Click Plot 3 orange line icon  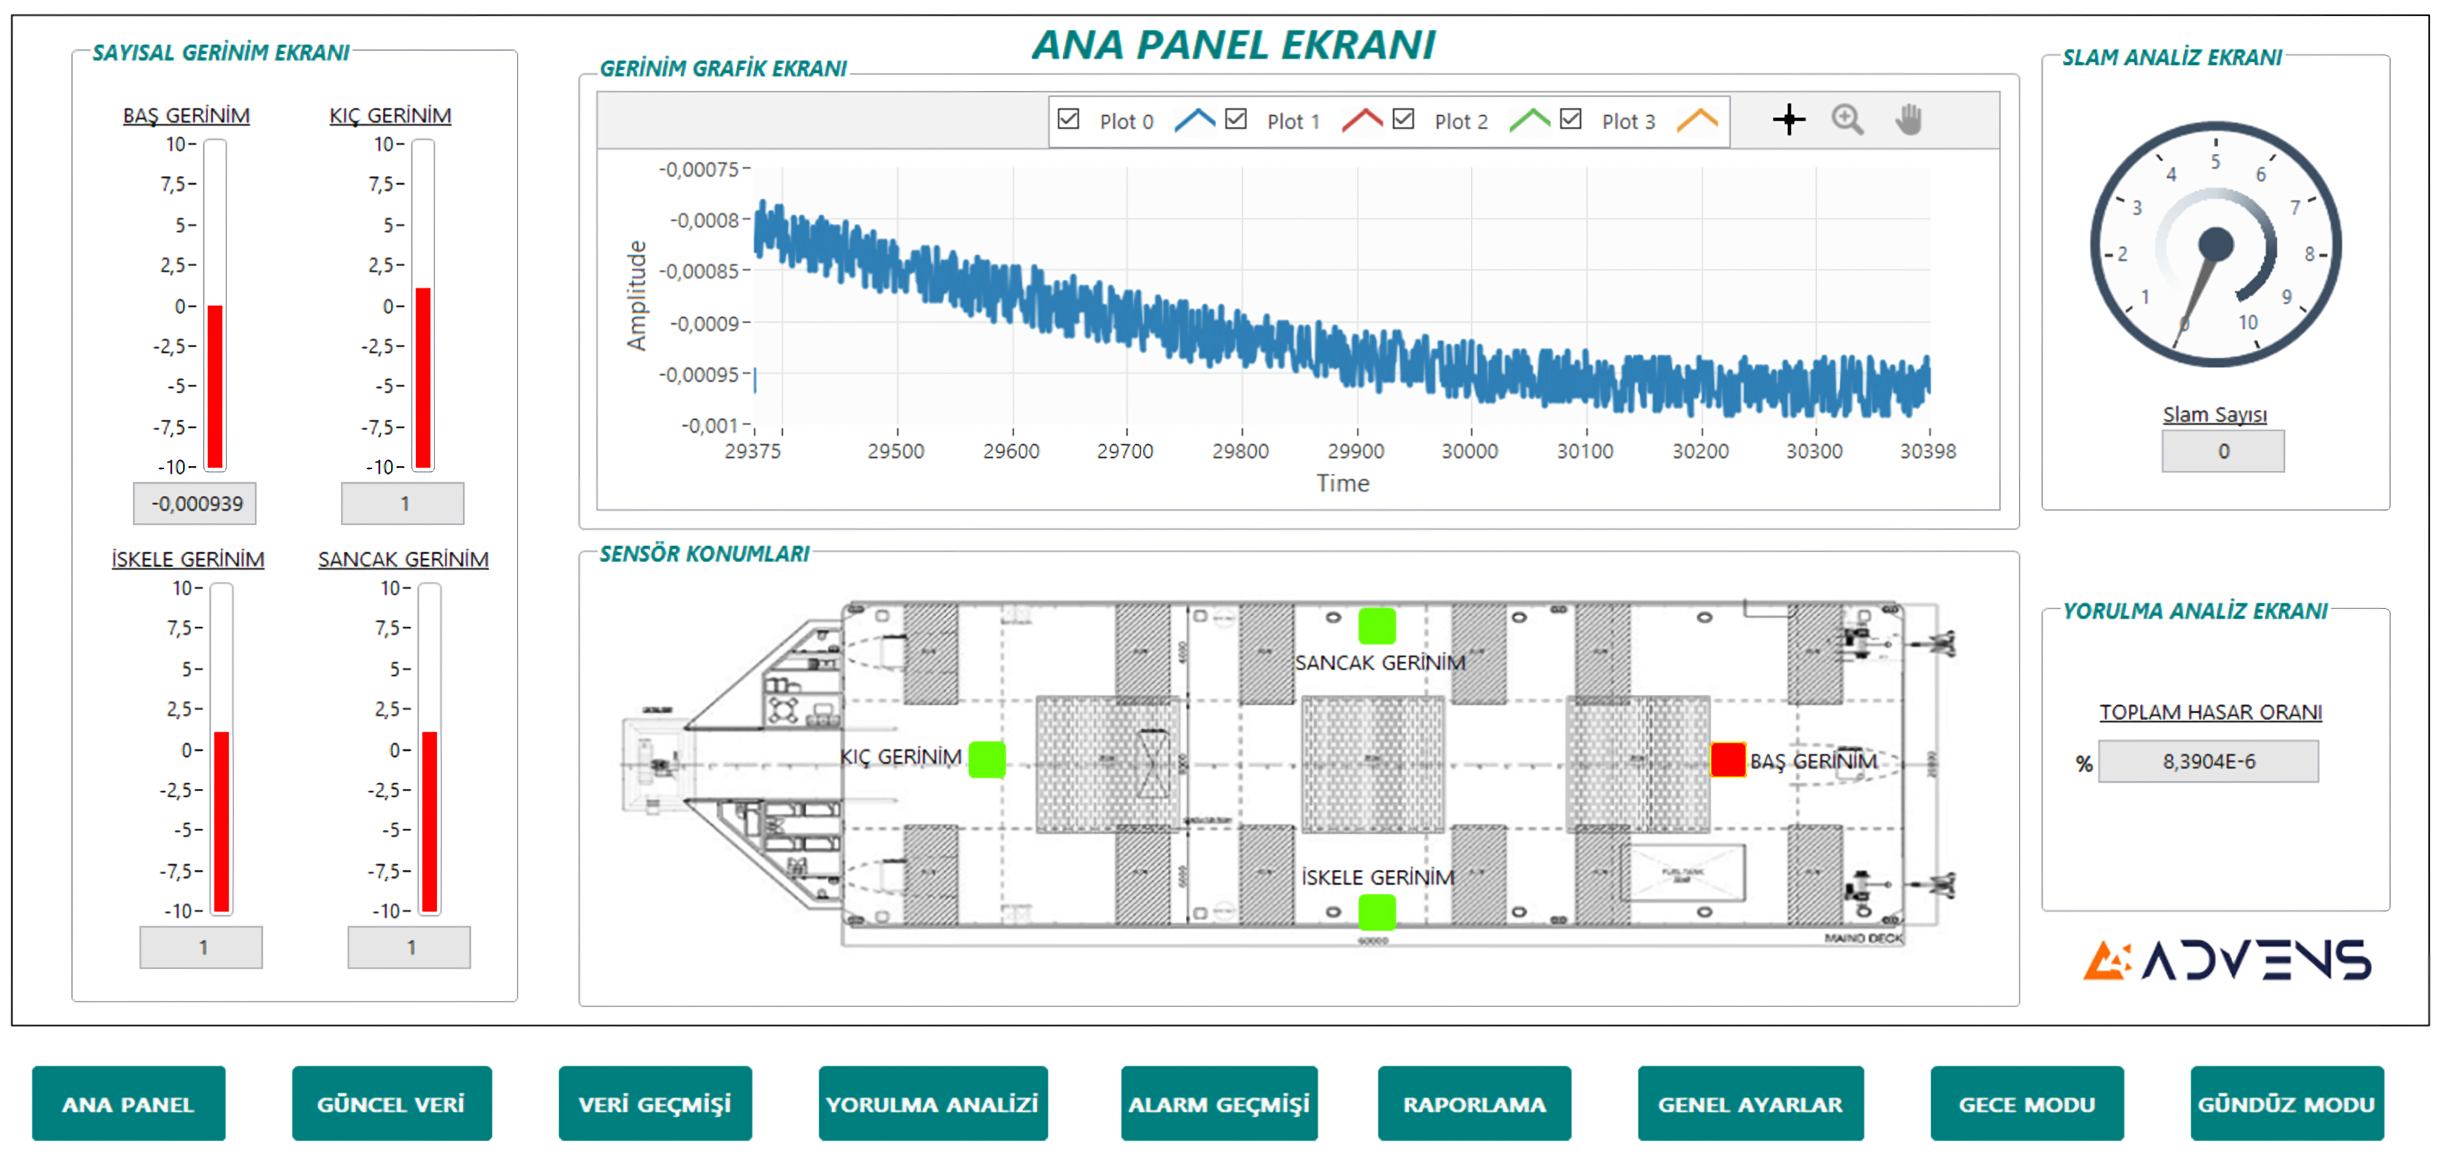tap(1697, 120)
